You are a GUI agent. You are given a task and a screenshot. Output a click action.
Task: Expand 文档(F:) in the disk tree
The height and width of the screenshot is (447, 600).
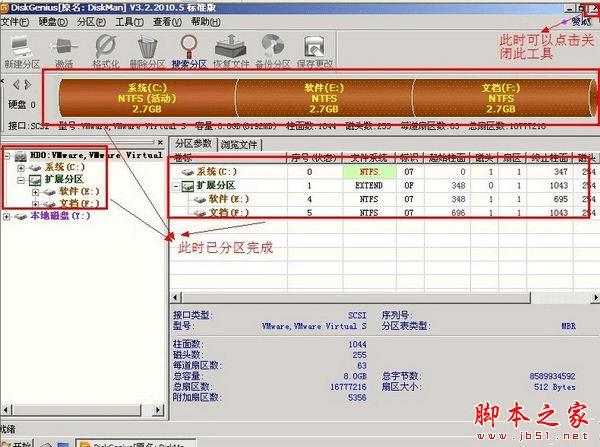click(35, 204)
